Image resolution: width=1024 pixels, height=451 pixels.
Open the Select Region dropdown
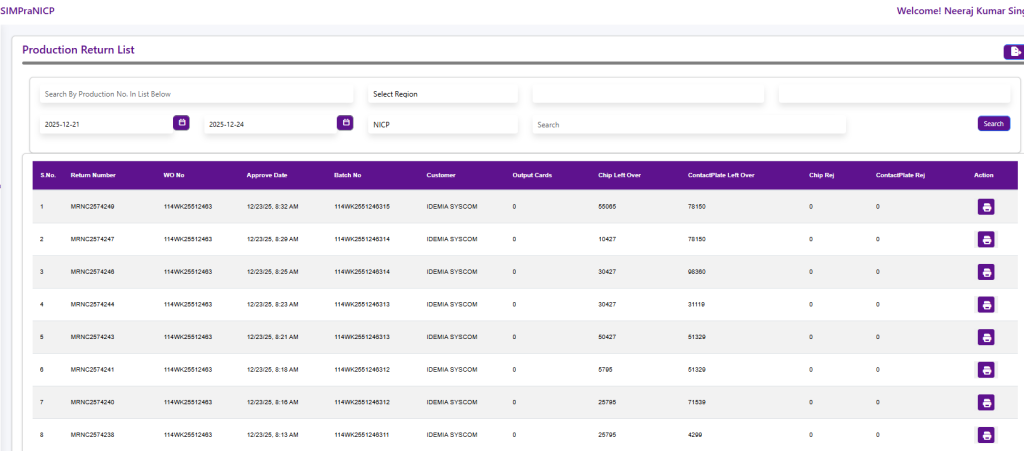[442, 94]
